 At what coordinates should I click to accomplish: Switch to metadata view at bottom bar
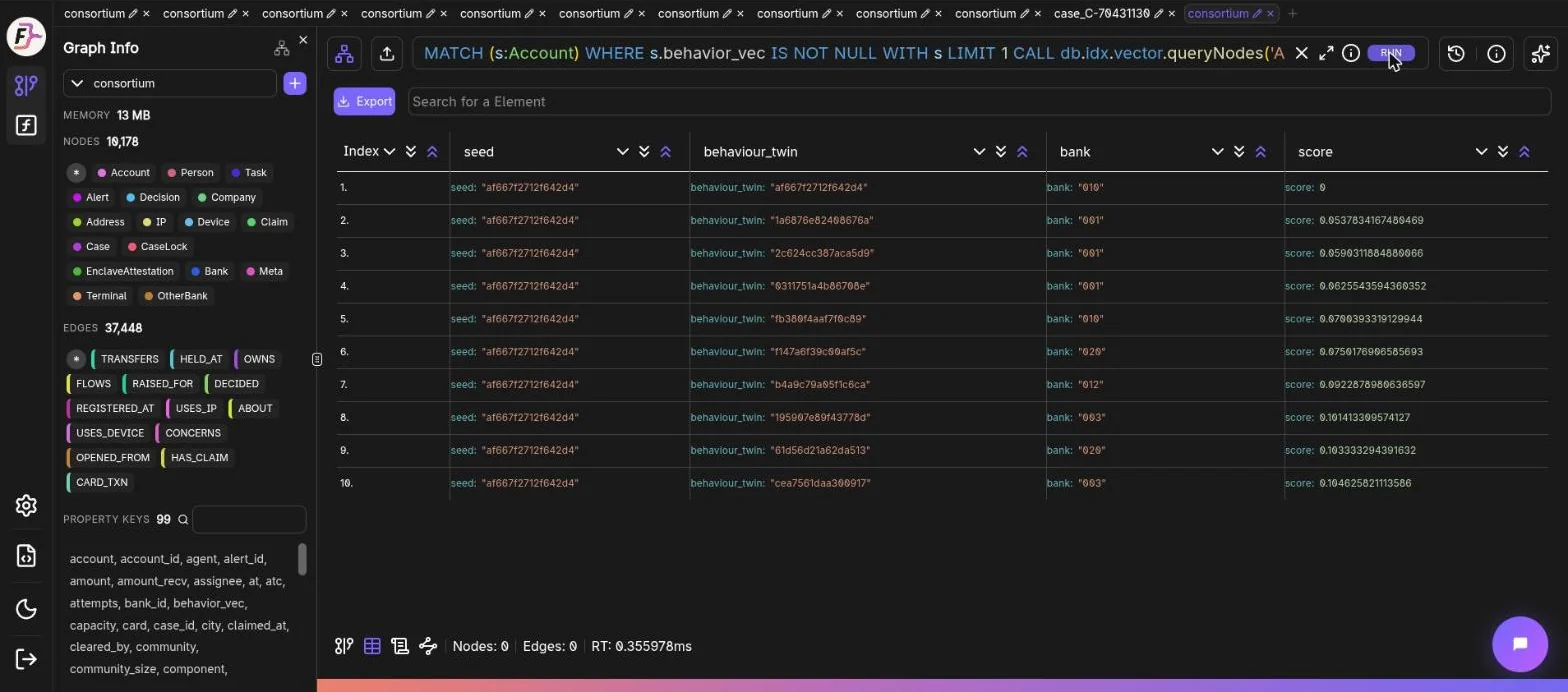[x=400, y=646]
